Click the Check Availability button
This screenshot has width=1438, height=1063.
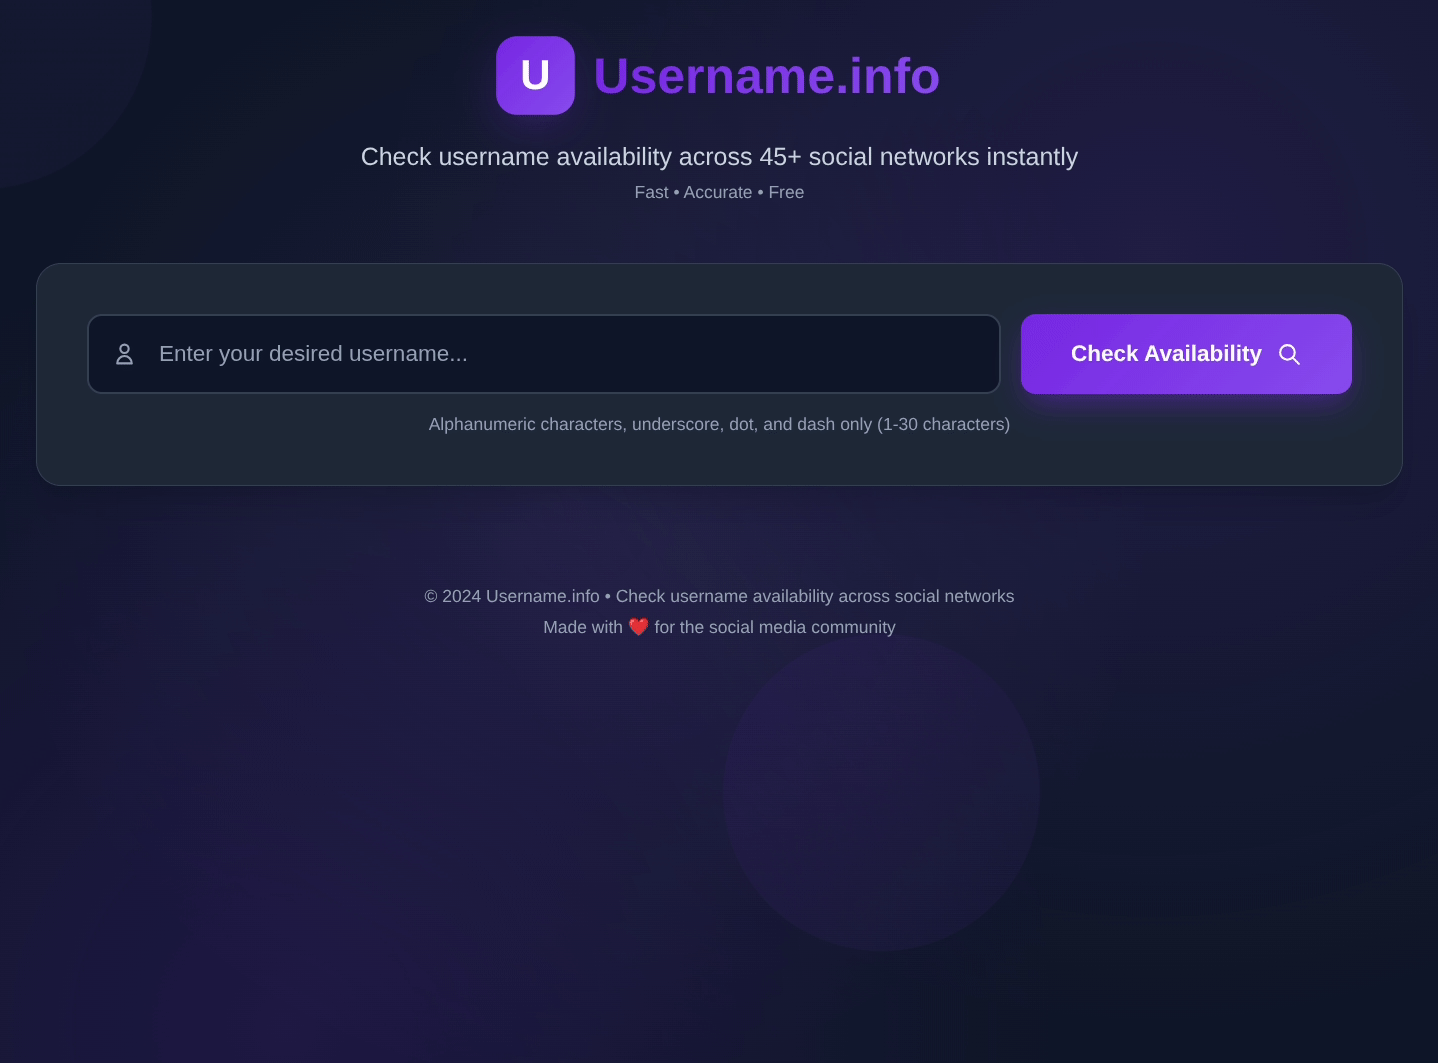pyautogui.click(x=1186, y=354)
